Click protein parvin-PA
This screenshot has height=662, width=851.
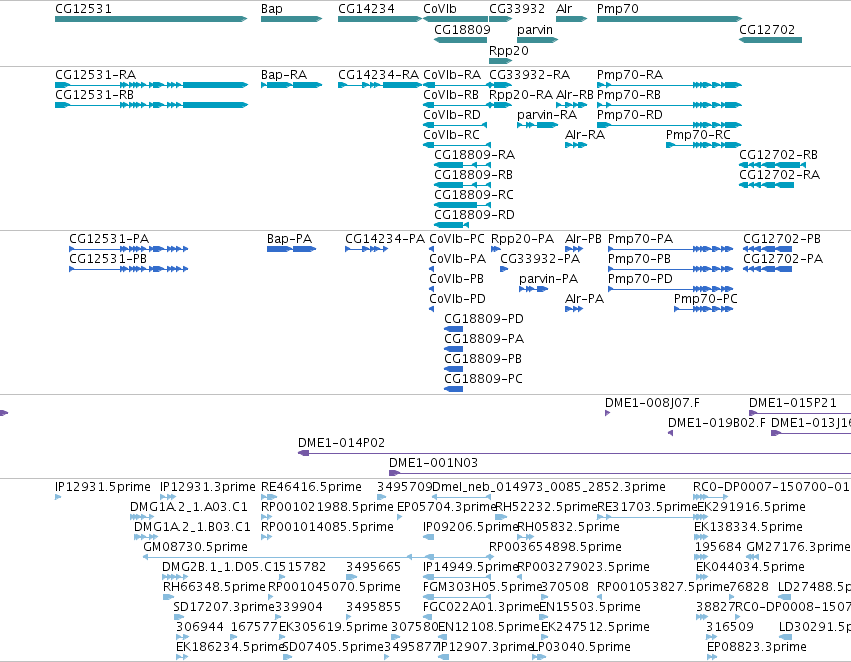[x=533, y=289]
